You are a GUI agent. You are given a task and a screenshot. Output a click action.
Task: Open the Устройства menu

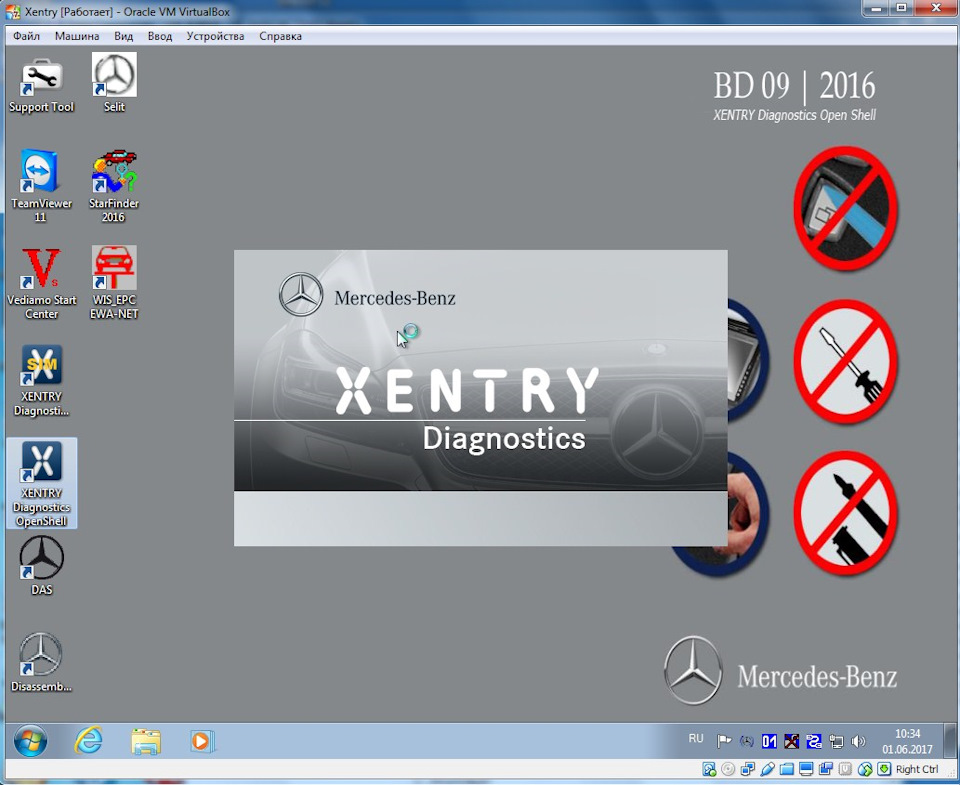click(x=216, y=36)
